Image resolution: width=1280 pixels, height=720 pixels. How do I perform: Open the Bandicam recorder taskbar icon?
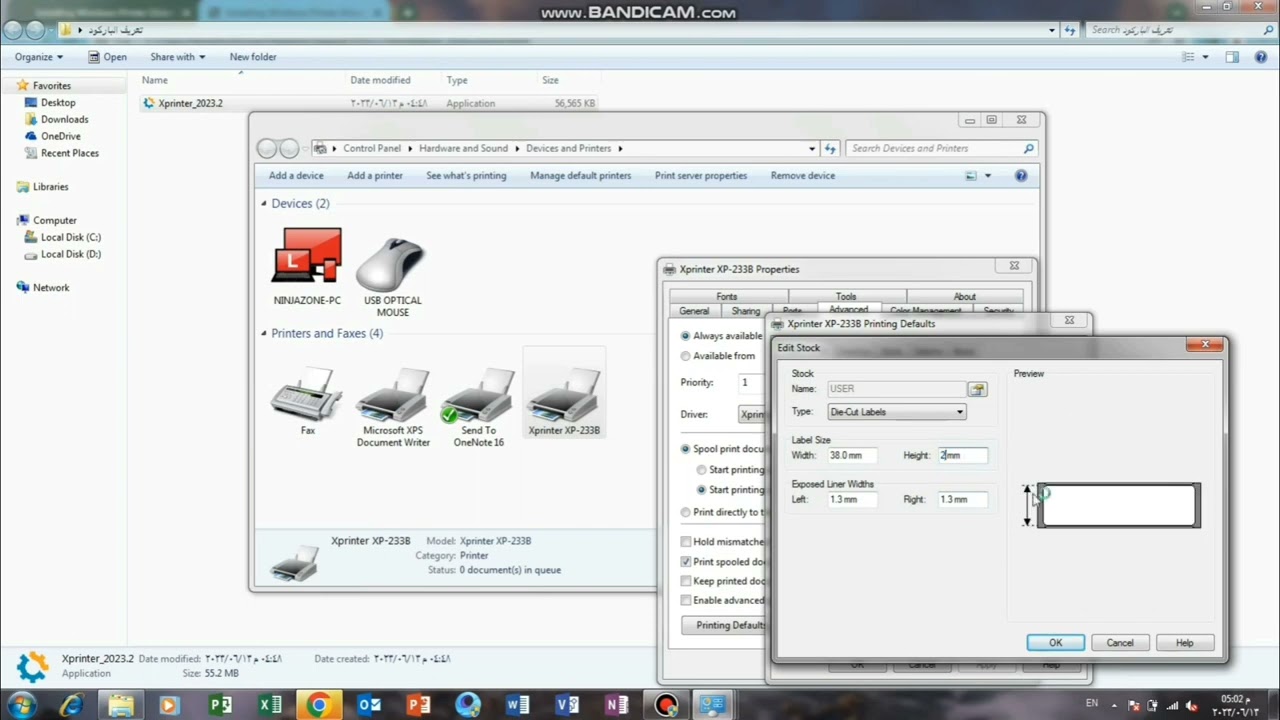tap(665, 705)
